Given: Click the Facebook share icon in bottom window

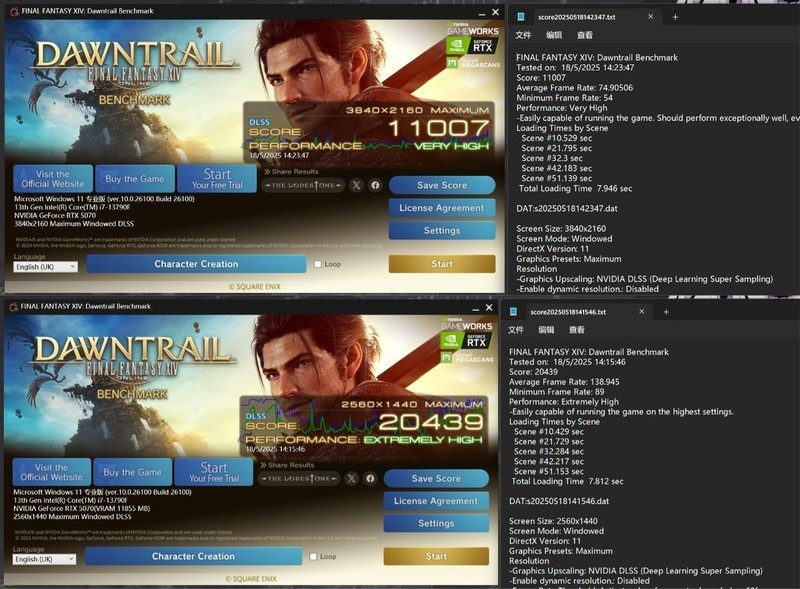Looking at the screenshot, I should tap(370, 478).
